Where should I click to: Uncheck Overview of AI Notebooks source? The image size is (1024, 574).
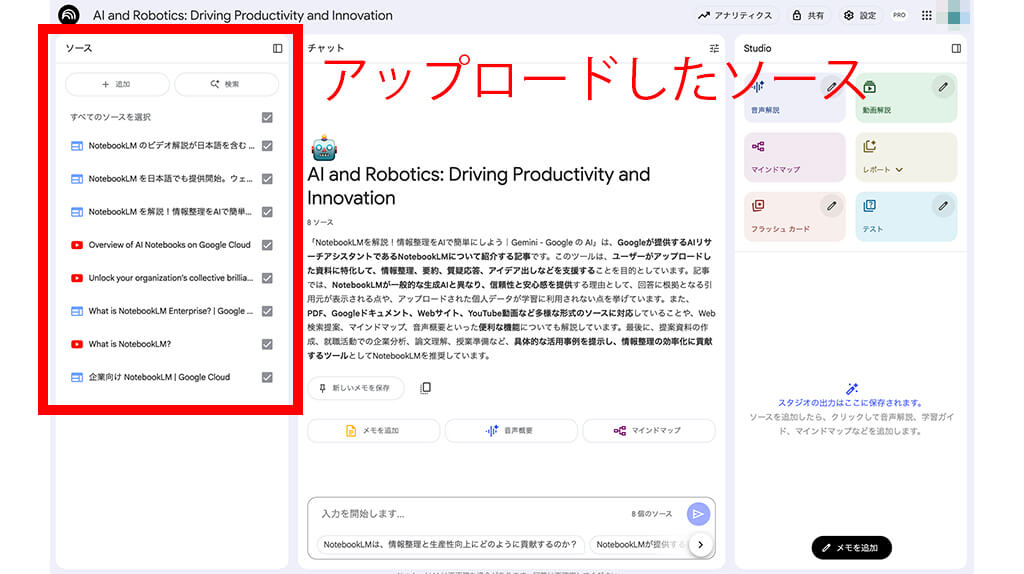267,245
